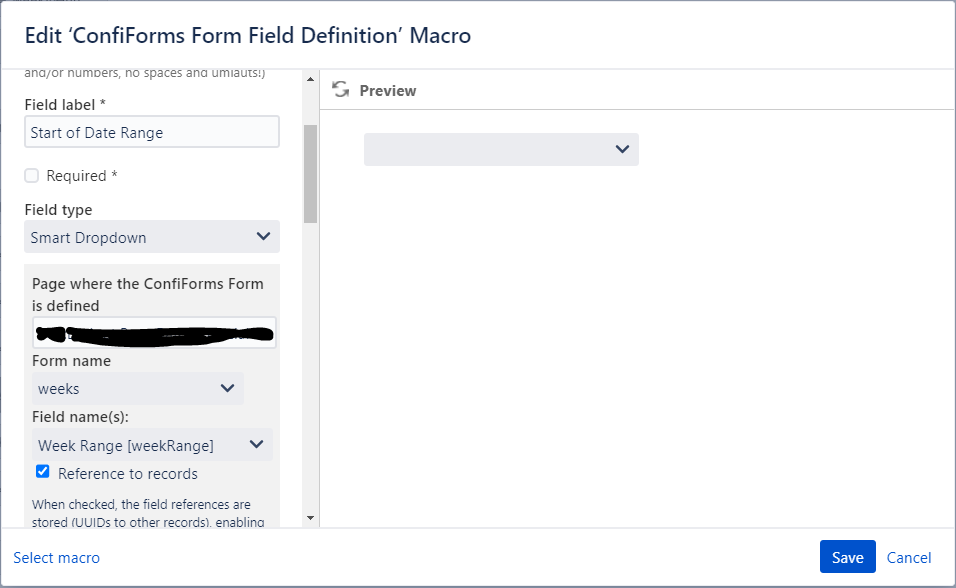Viewport: 956px width, 588px height.
Task: Open the dropdown in the preview pane
Action: tap(500, 149)
